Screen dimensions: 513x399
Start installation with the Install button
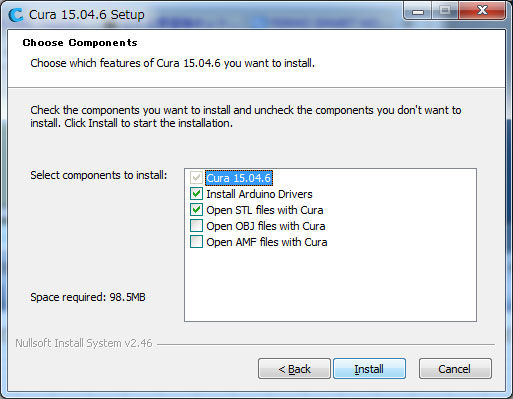(x=369, y=369)
